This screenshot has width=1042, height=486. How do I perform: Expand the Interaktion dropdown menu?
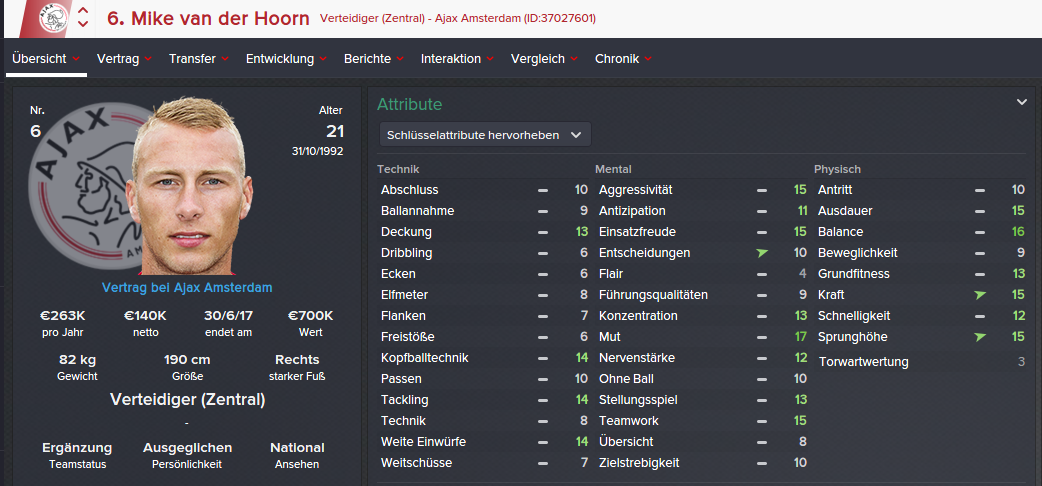[x=457, y=59]
